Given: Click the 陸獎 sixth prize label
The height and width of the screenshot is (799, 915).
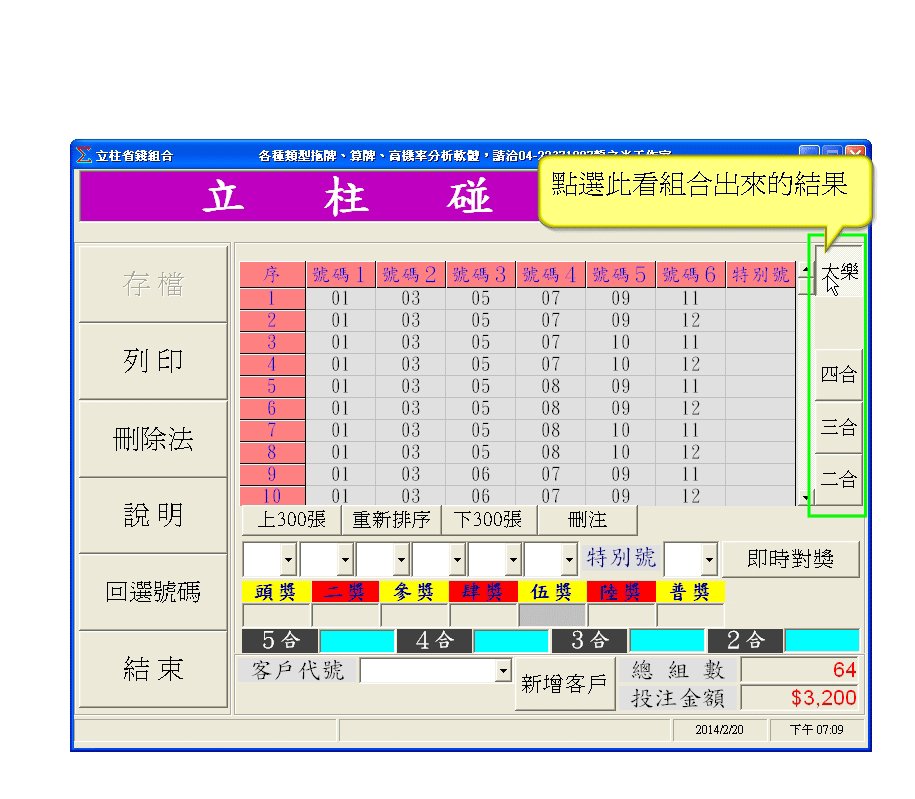Looking at the screenshot, I should click(x=621, y=592).
